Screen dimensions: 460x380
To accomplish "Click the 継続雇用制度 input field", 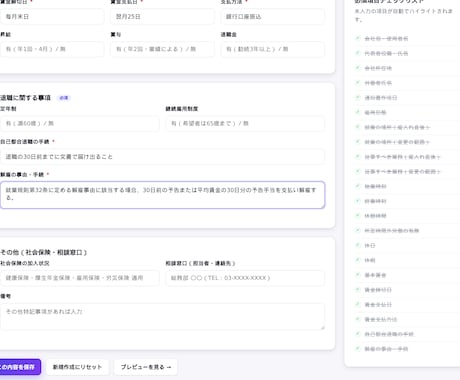I will [x=245, y=124].
